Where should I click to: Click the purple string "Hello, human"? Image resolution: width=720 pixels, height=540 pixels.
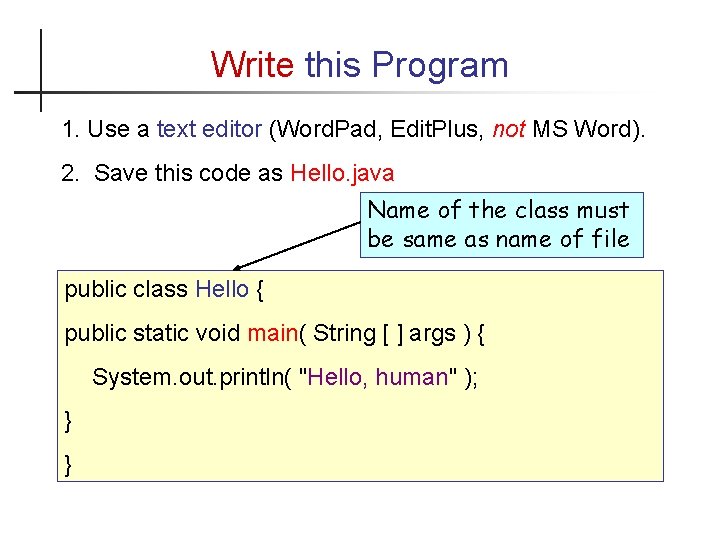click(377, 377)
